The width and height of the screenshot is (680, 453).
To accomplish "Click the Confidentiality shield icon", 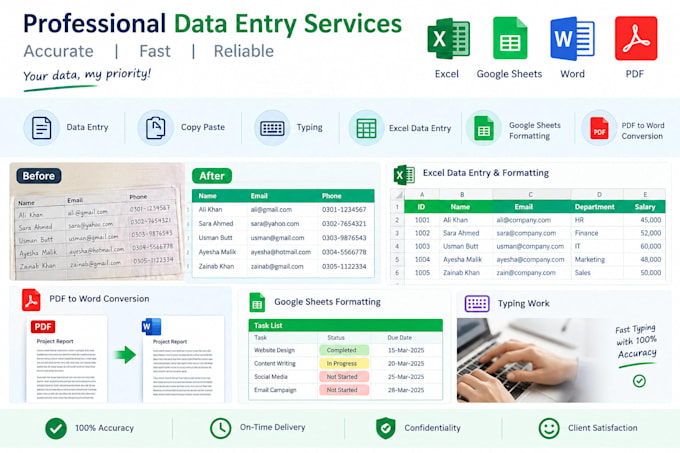I will [x=386, y=428].
